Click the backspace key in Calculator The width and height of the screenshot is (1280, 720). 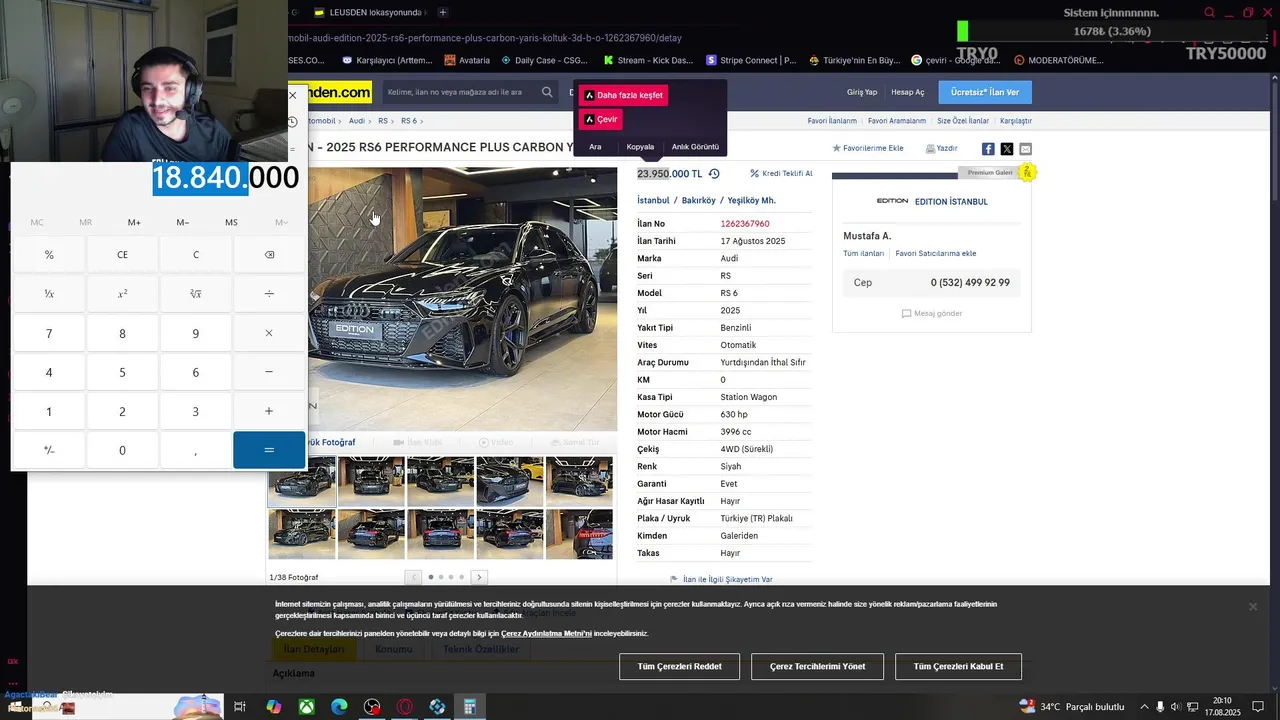click(x=269, y=255)
